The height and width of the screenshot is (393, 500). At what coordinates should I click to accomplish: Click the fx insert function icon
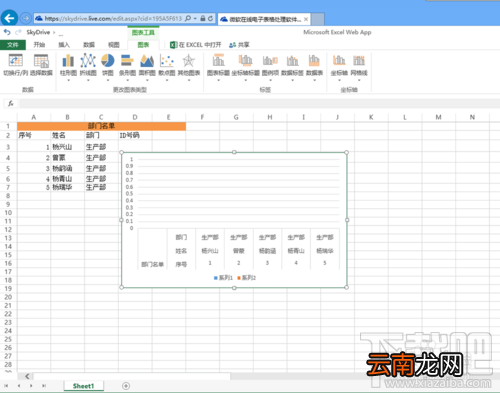pos(11,104)
